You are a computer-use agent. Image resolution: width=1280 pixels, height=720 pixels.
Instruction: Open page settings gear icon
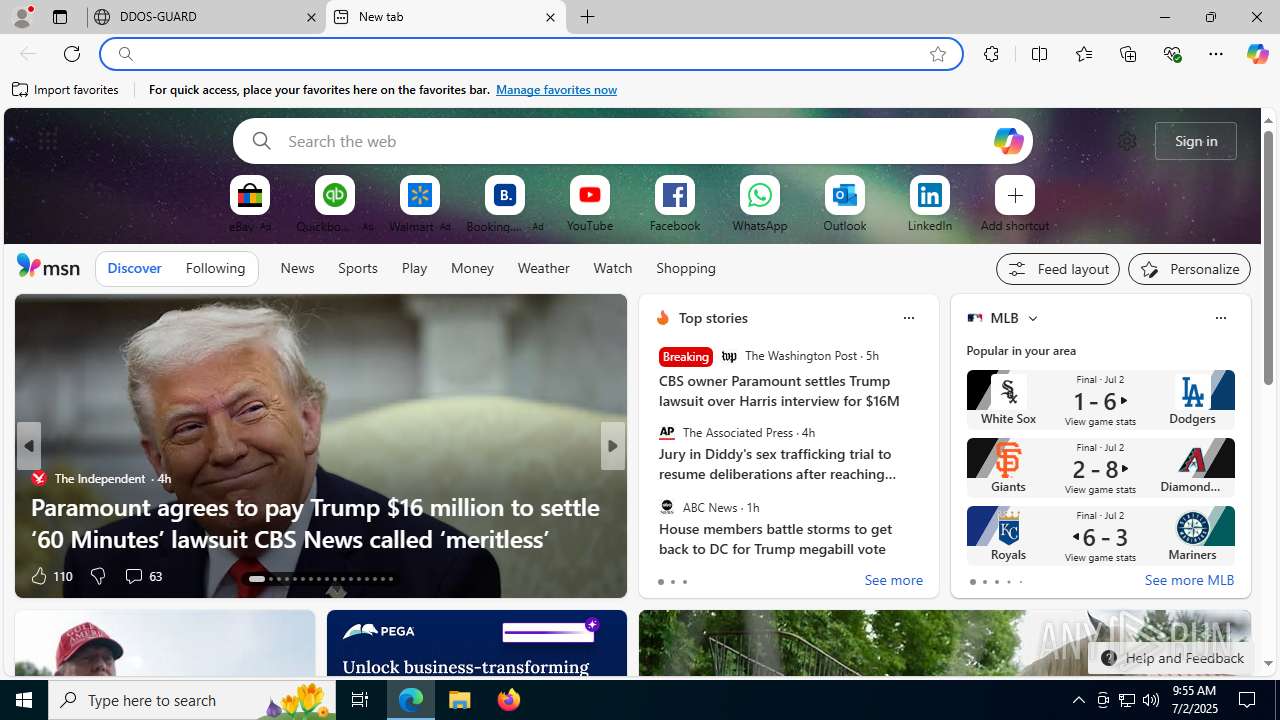[x=1127, y=141]
